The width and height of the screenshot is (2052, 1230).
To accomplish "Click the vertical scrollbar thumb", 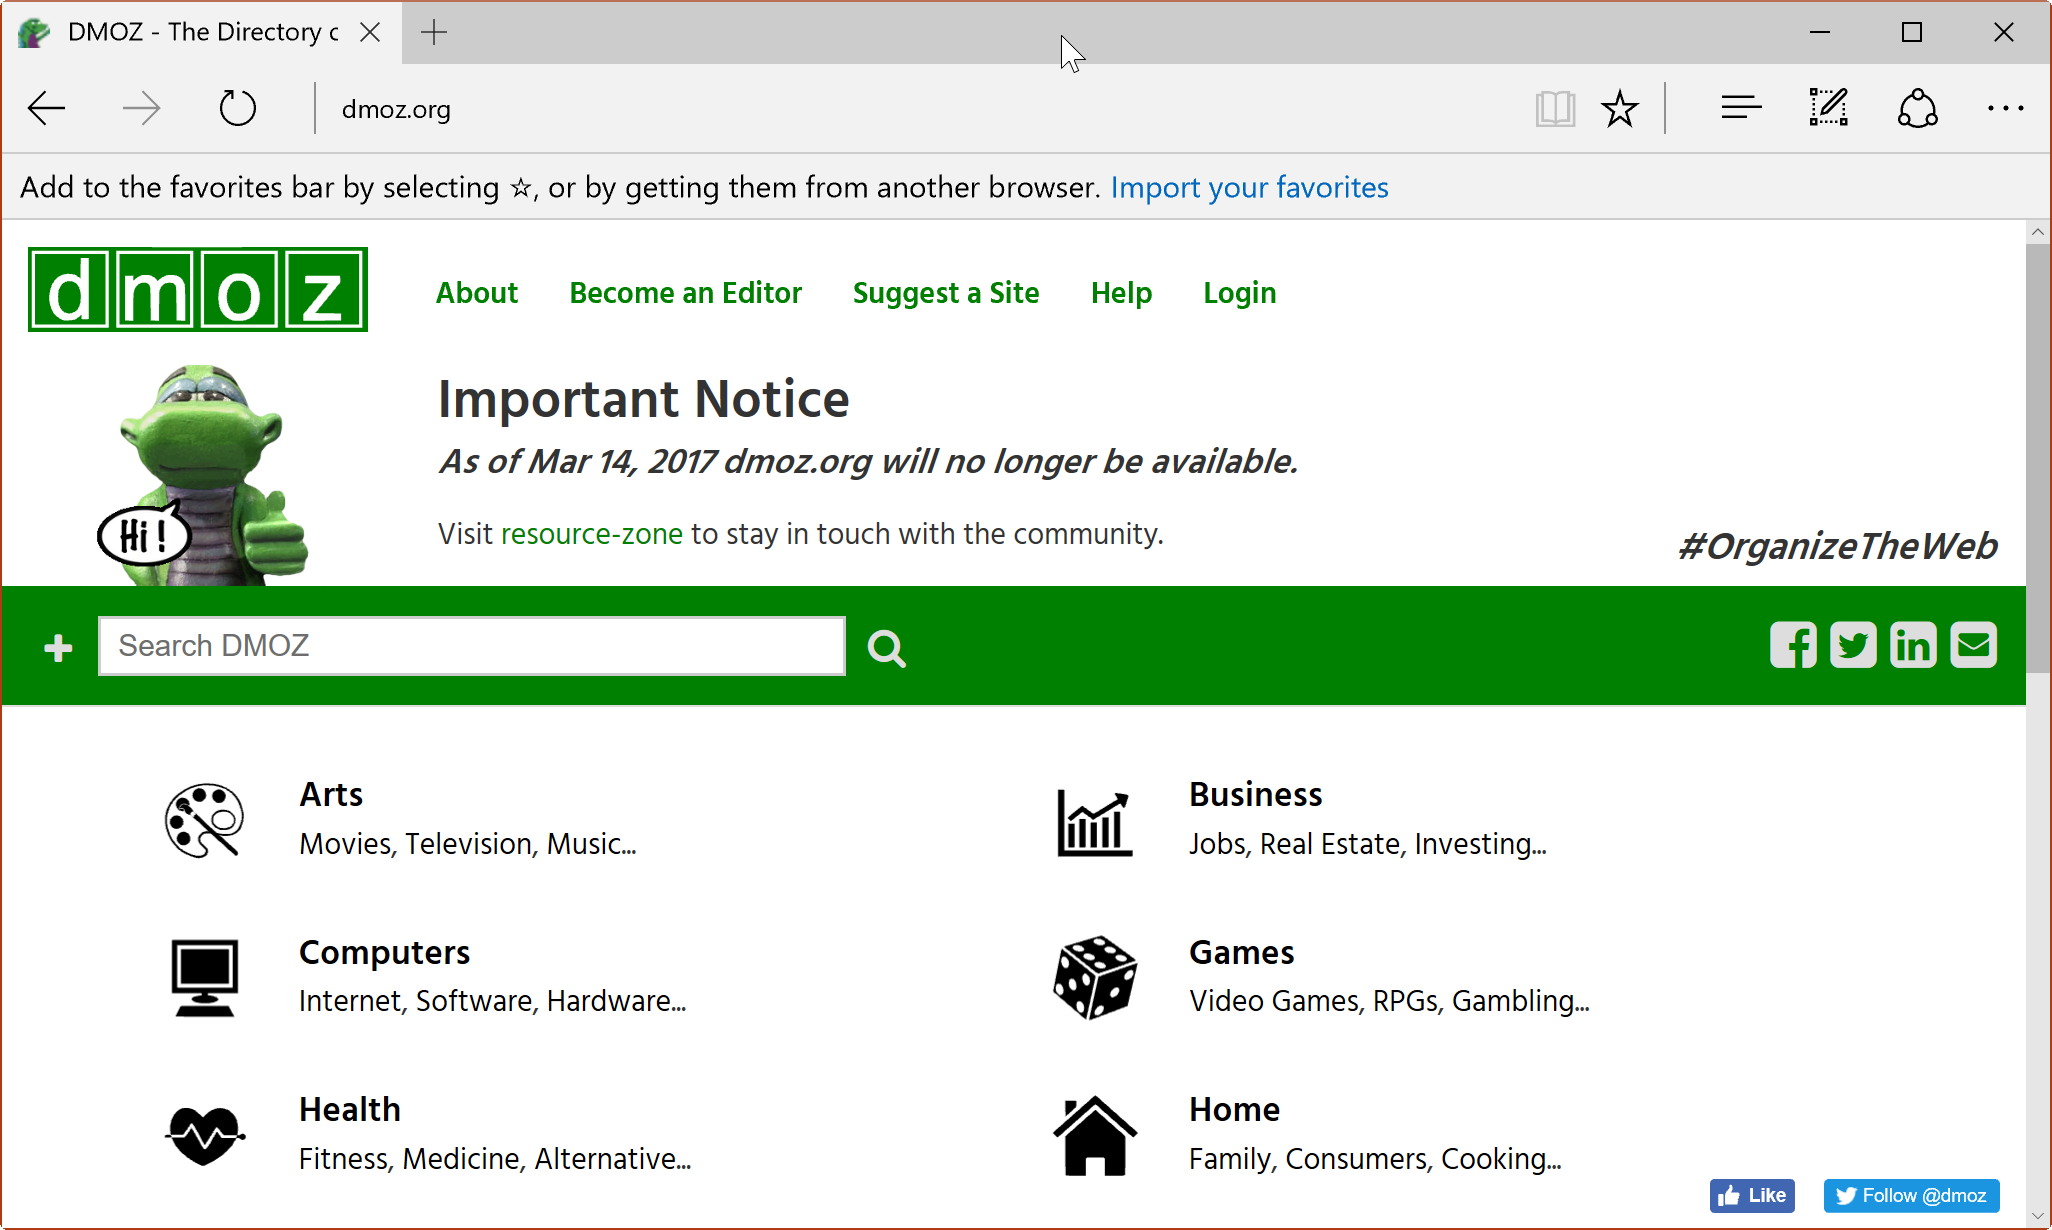I will (x=2038, y=458).
